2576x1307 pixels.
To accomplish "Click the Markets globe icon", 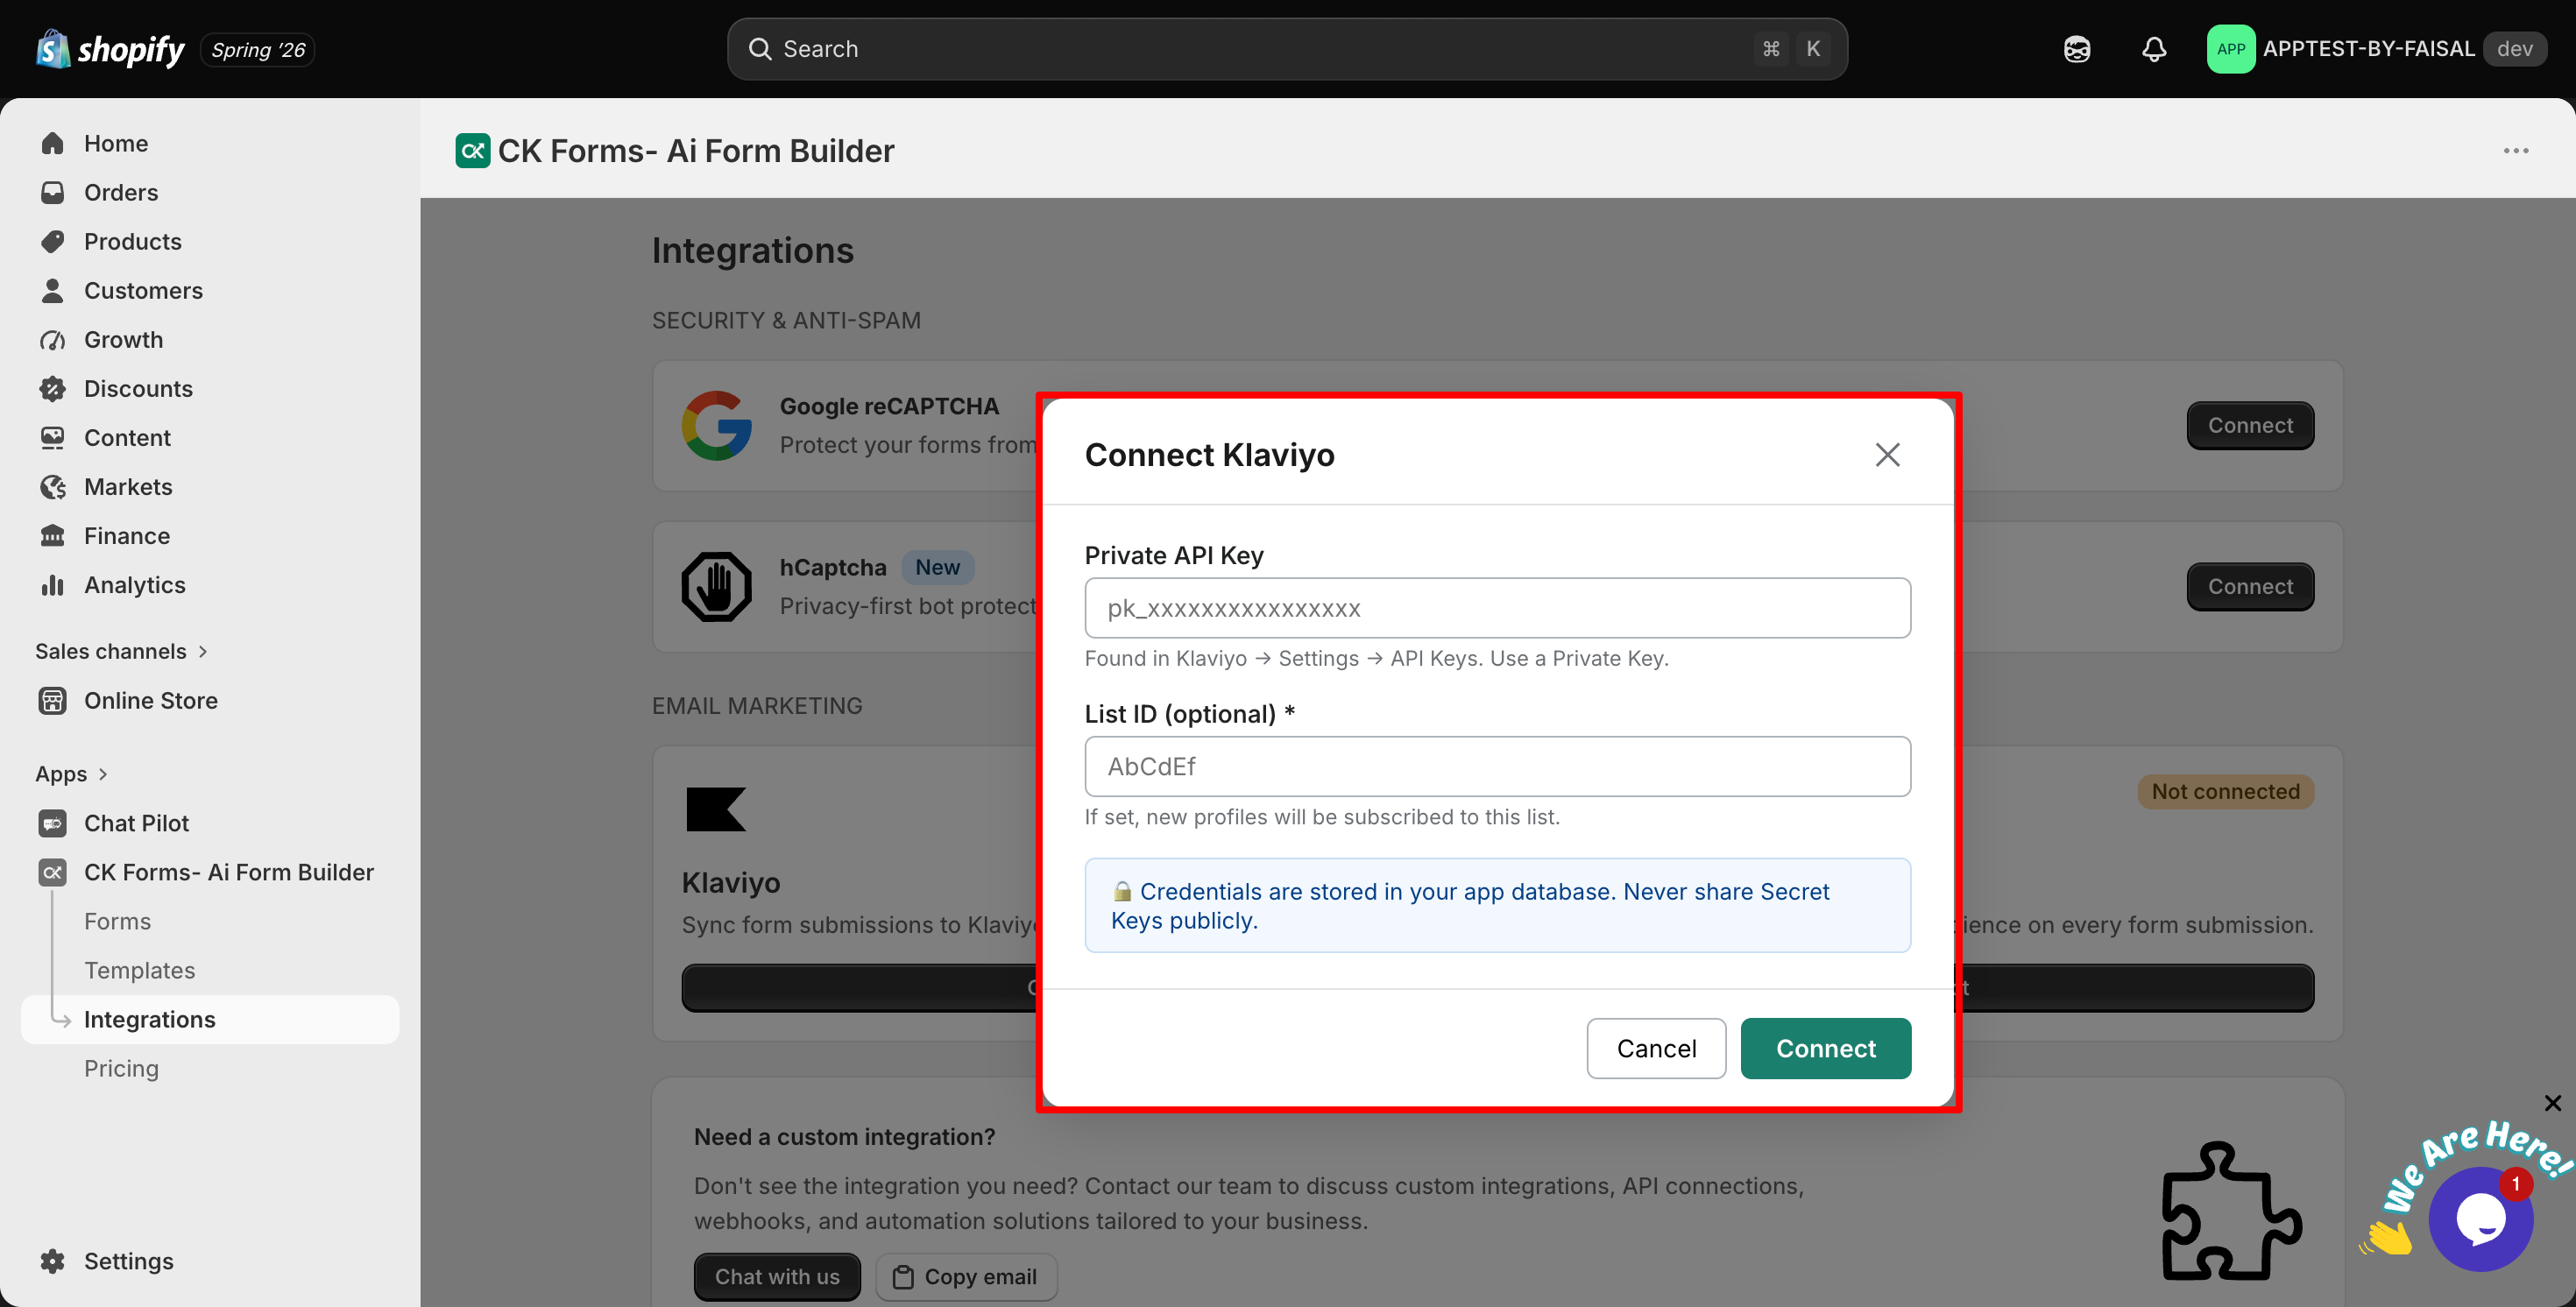I will pos(53,486).
